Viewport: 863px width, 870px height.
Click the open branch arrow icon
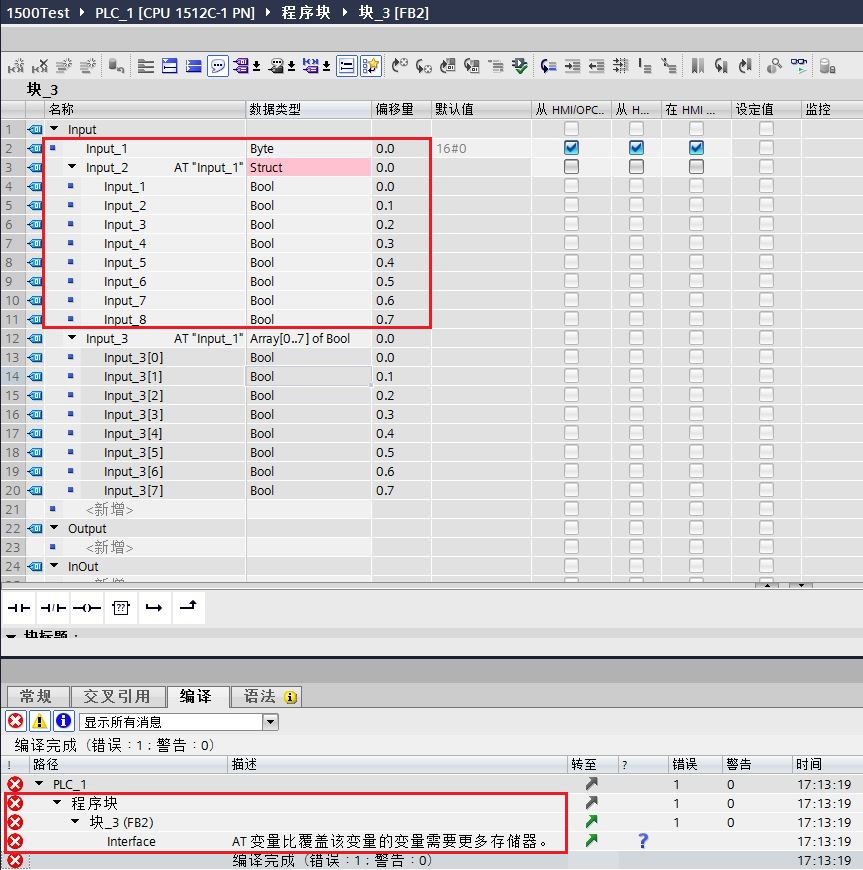pos(154,608)
